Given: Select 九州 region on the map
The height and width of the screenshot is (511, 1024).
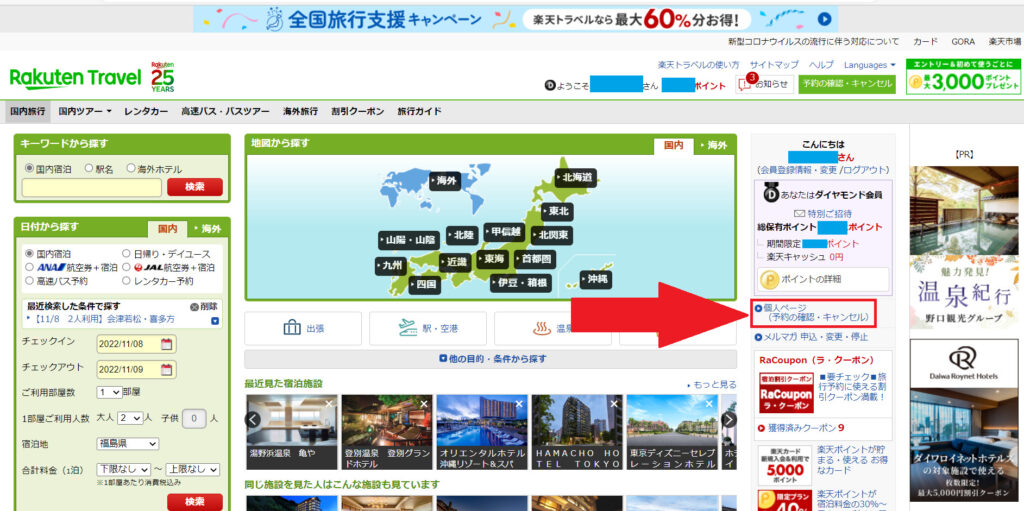Looking at the screenshot, I should click(x=391, y=266).
